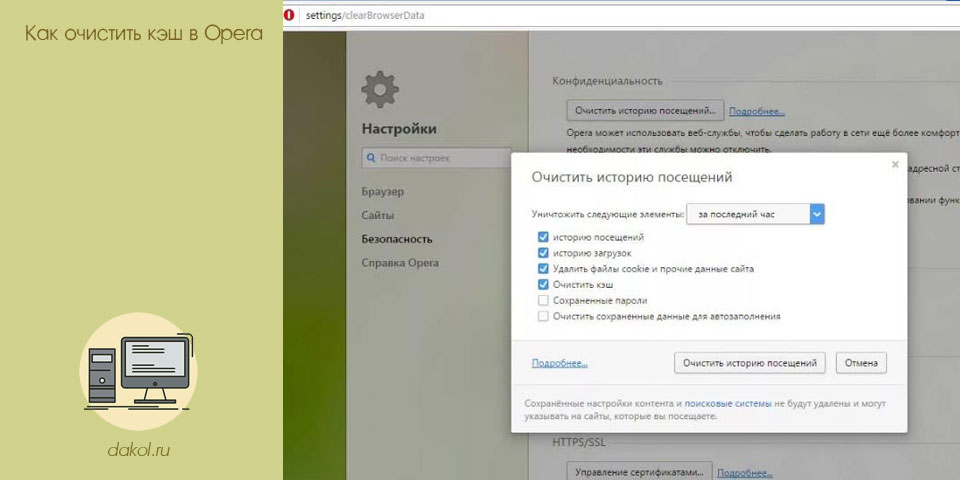
Task: Check 'Очистить сохраненные данные для автозаполнения' checkbox
Action: [x=542, y=317]
